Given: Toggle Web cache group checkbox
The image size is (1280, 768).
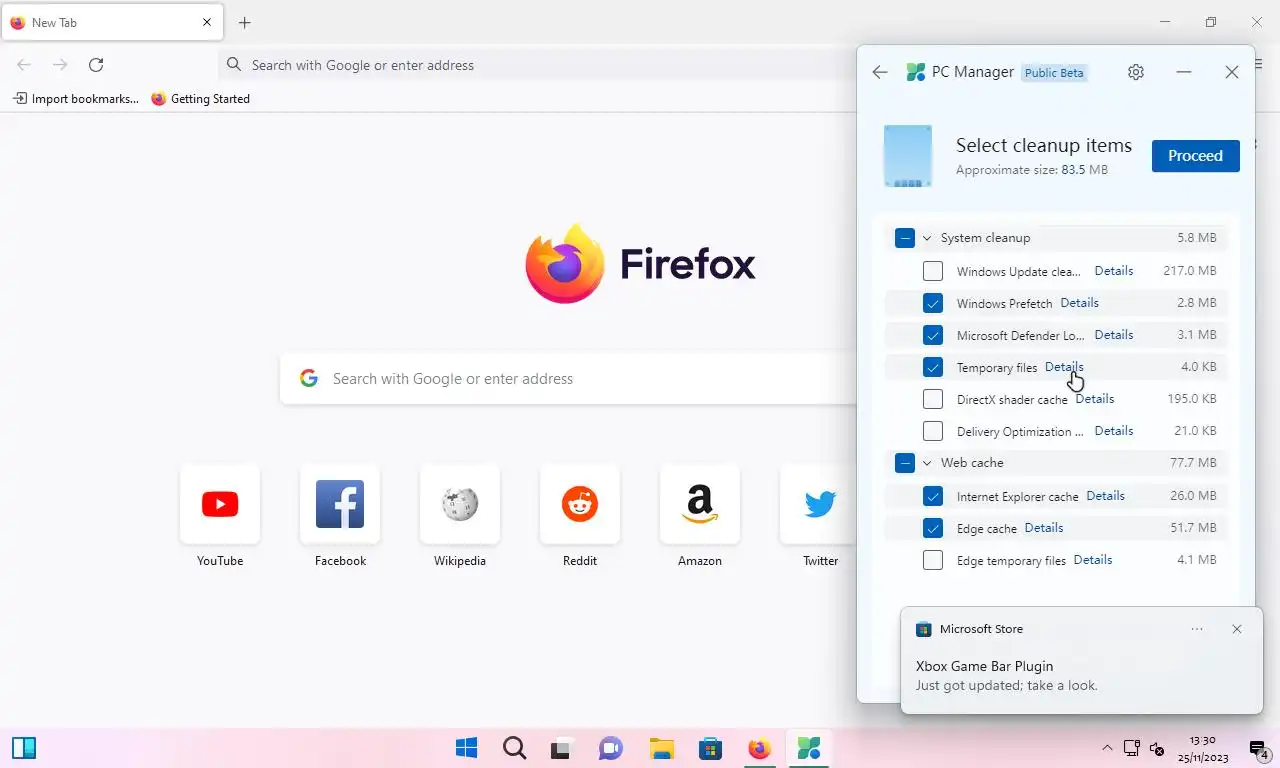Looking at the screenshot, I should pos(904,463).
